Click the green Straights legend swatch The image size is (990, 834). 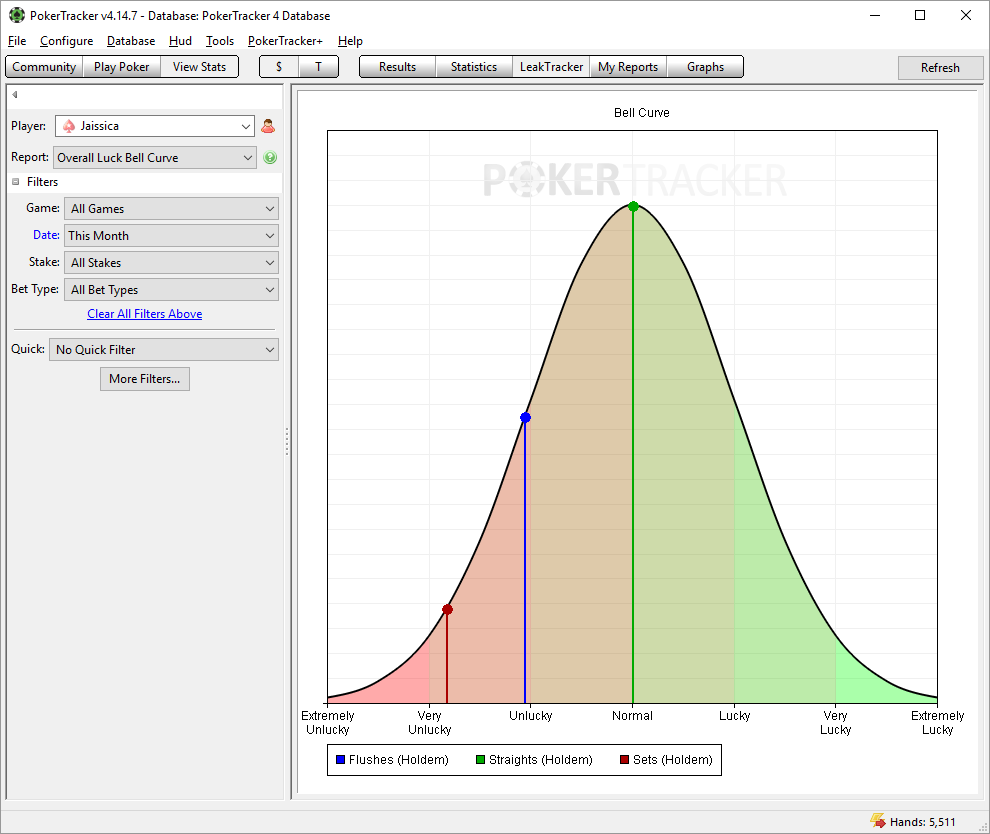pos(480,760)
